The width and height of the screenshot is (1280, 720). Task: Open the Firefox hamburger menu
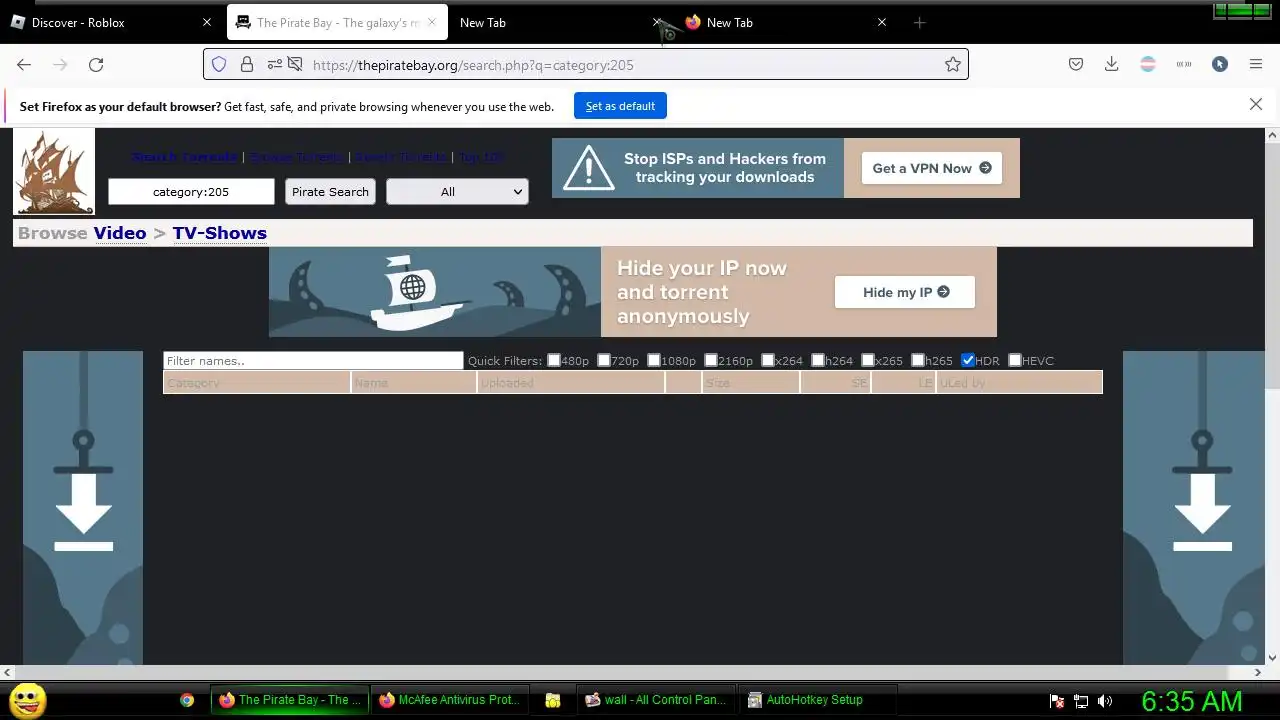coord(1256,64)
